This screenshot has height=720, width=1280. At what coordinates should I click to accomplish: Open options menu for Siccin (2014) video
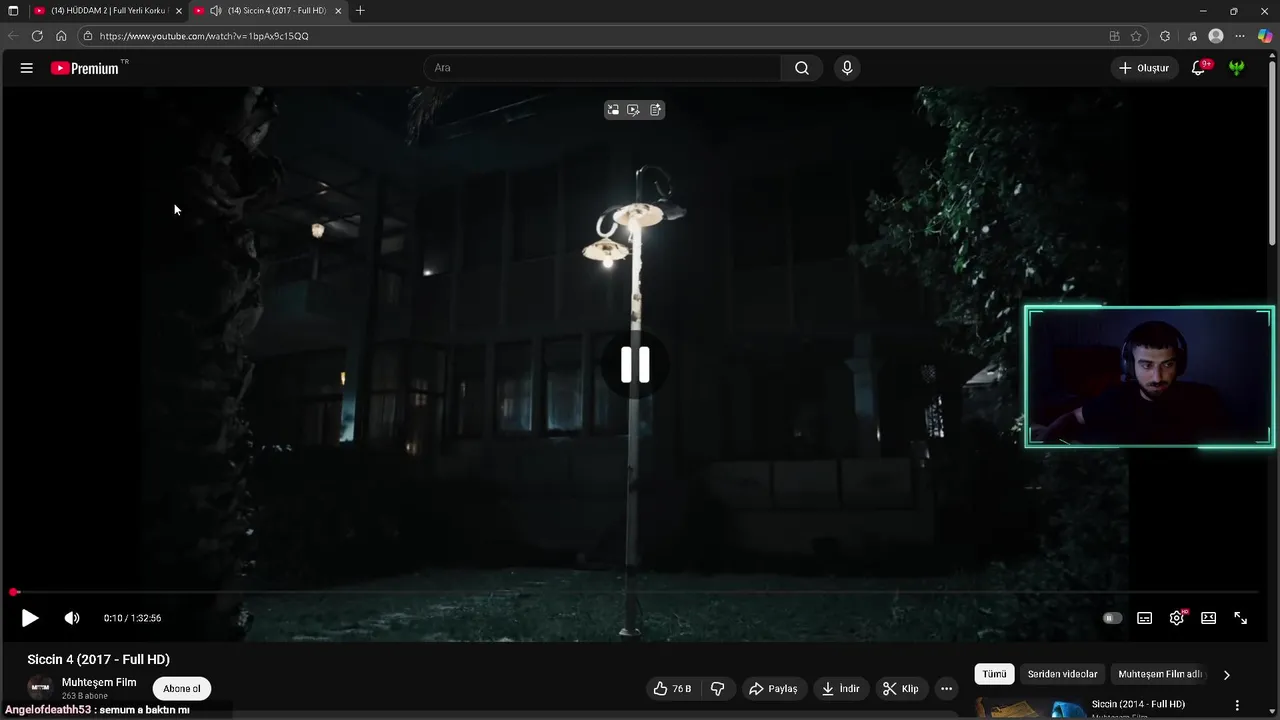[1237, 705]
